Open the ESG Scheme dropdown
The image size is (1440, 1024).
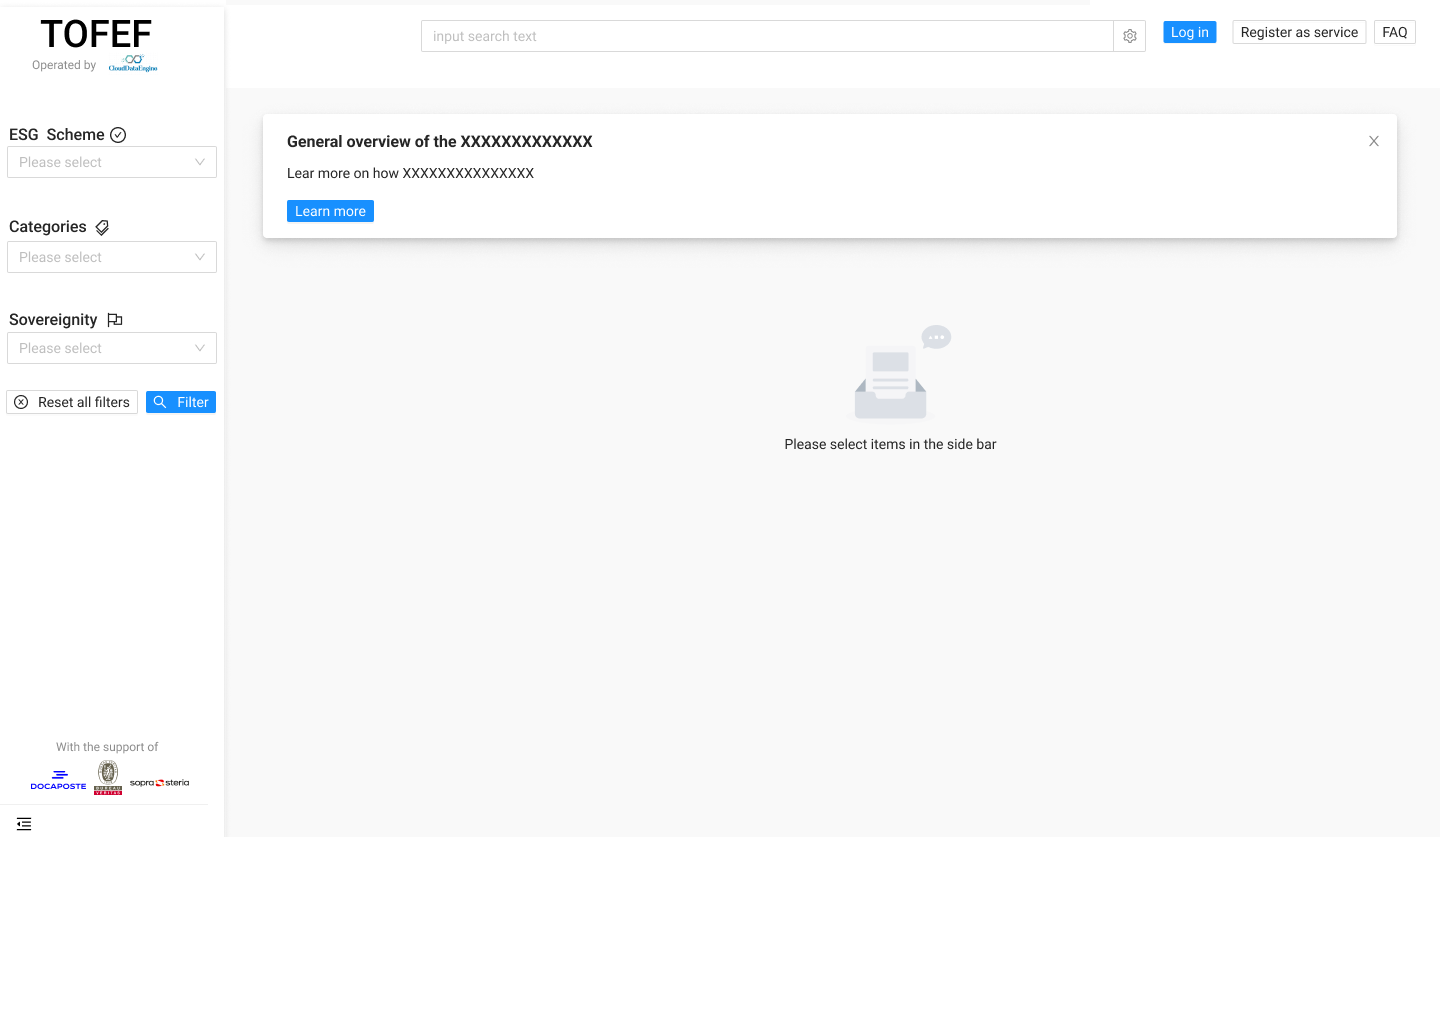(112, 162)
